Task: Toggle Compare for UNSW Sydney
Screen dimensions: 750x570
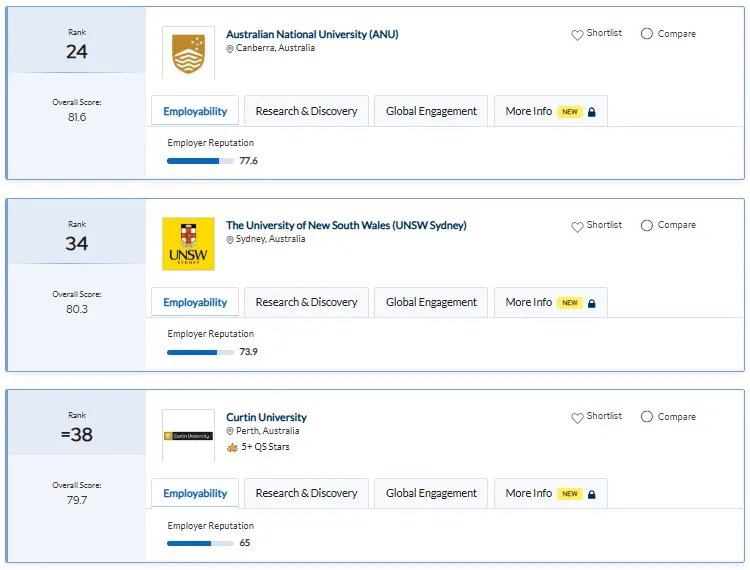Action: click(x=647, y=225)
